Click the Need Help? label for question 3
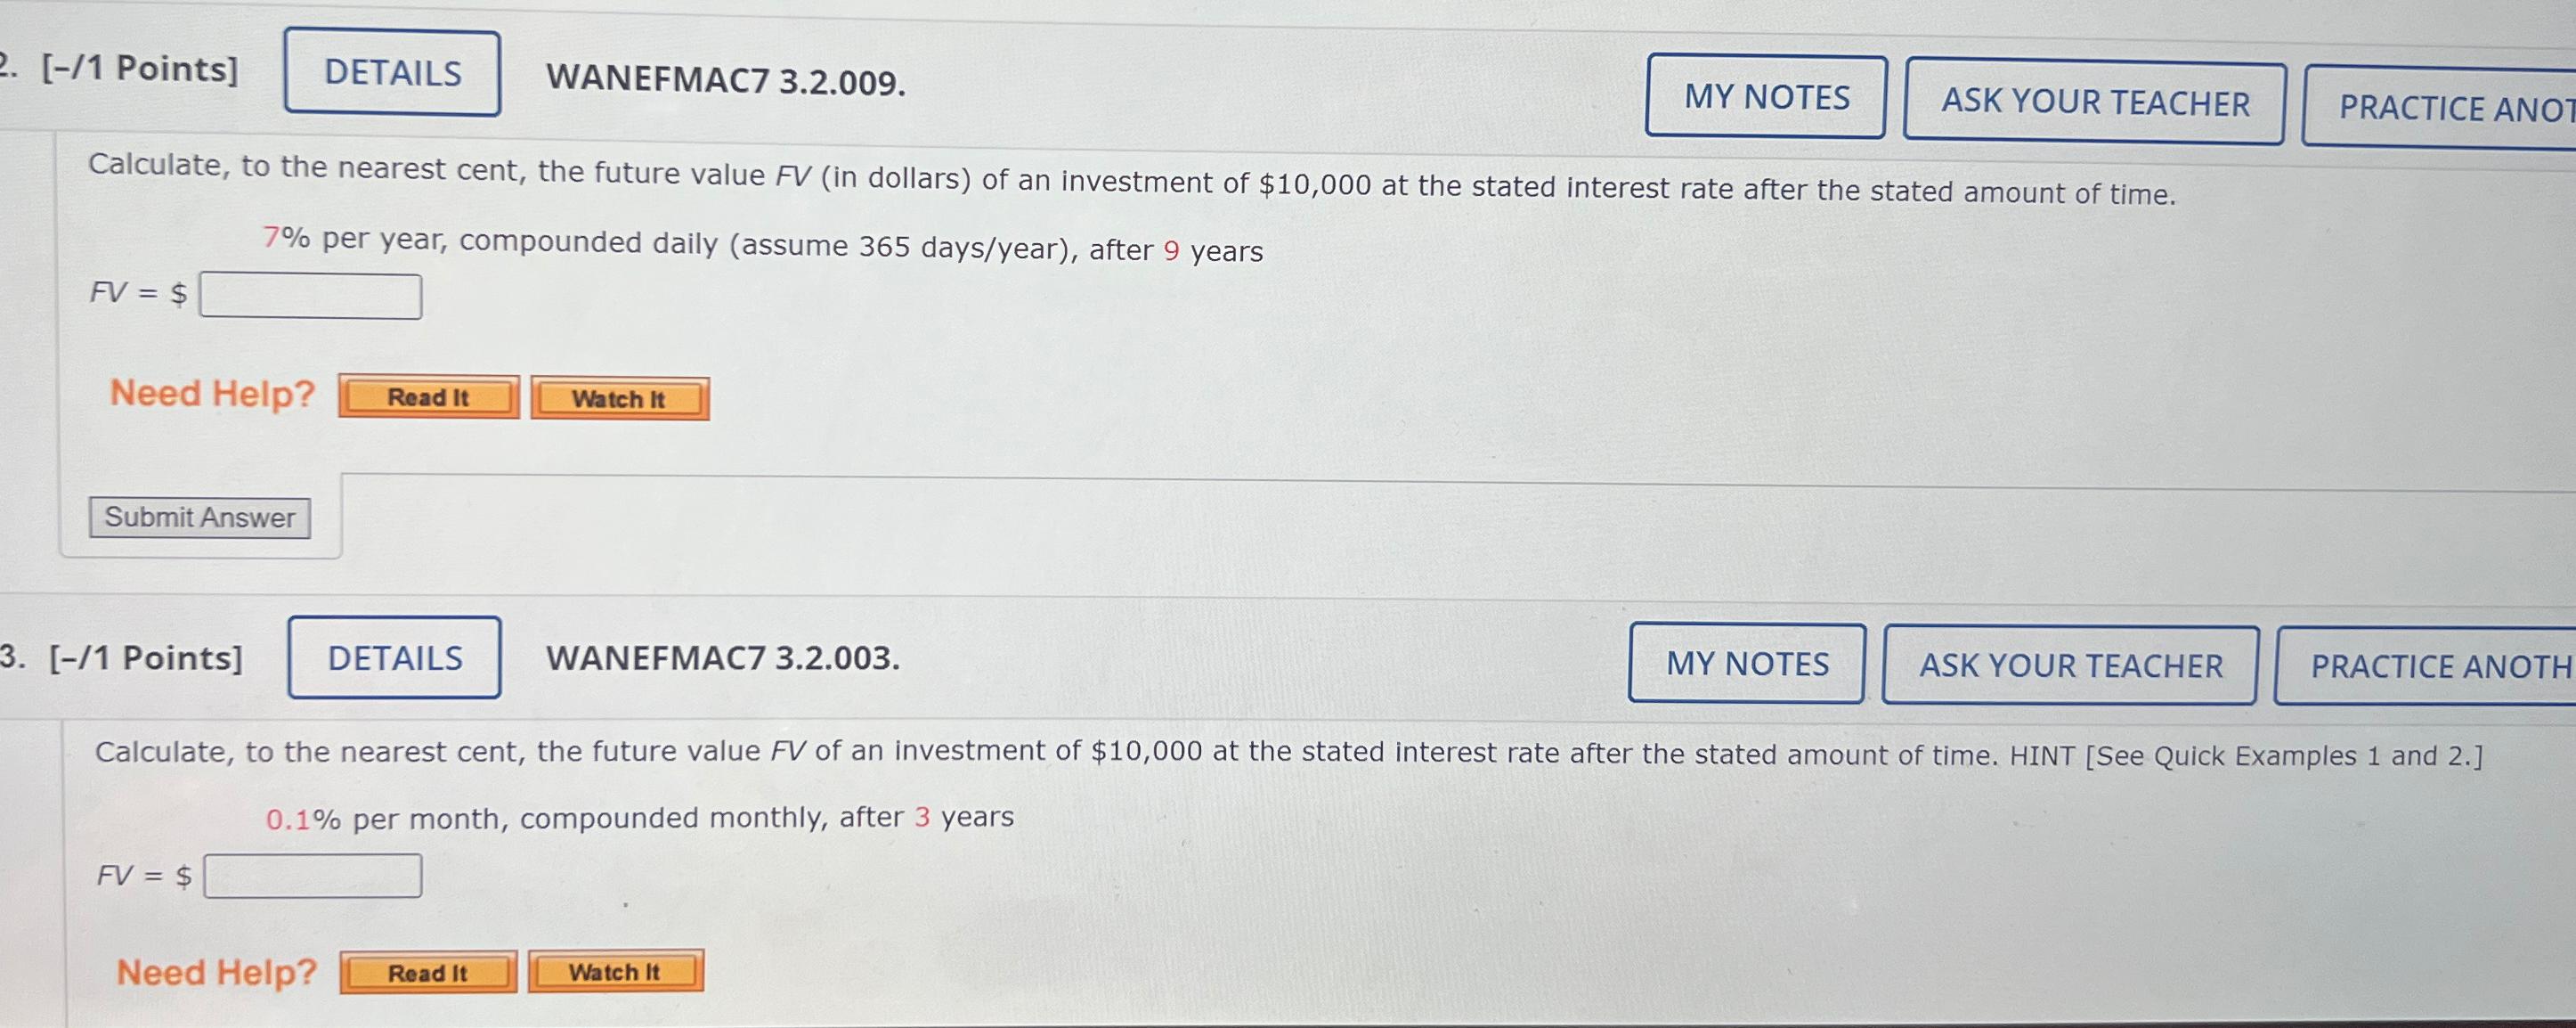The height and width of the screenshot is (1028, 2576). click(x=216, y=972)
